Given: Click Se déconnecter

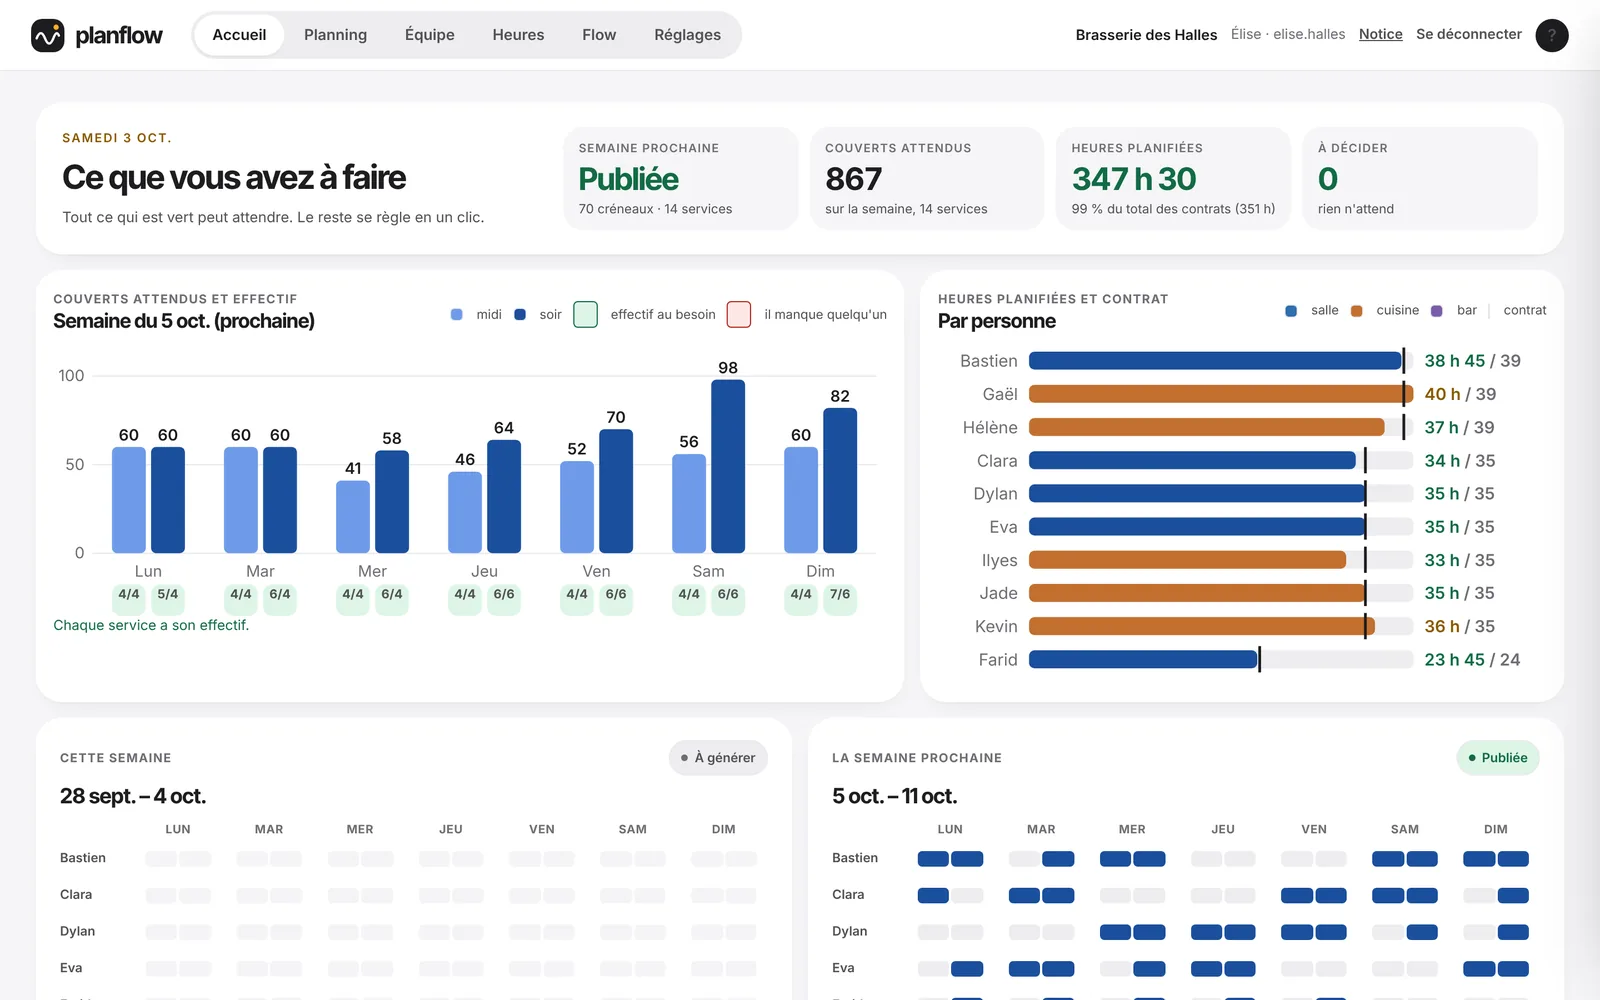Looking at the screenshot, I should (x=1468, y=34).
